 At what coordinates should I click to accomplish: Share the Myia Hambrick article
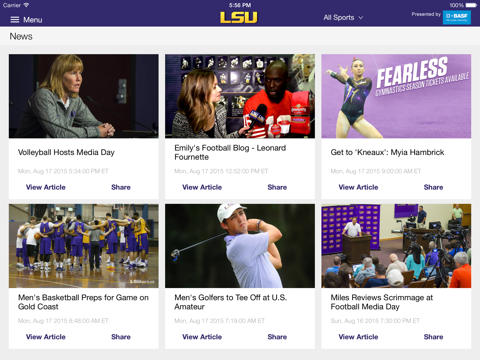point(433,187)
